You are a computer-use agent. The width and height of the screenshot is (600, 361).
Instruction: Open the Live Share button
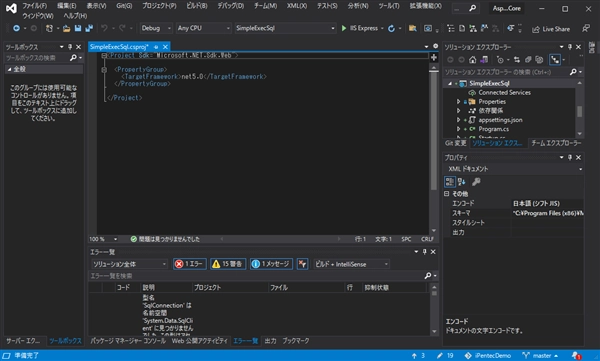551,29
